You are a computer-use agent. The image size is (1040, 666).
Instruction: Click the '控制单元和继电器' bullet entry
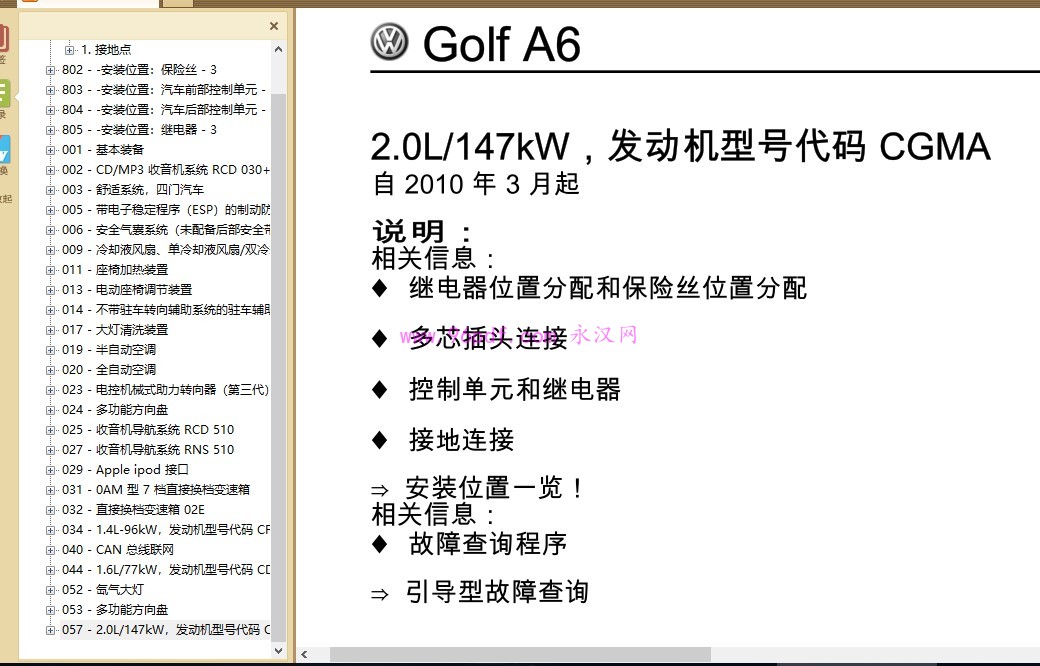(x=515, y=389)
